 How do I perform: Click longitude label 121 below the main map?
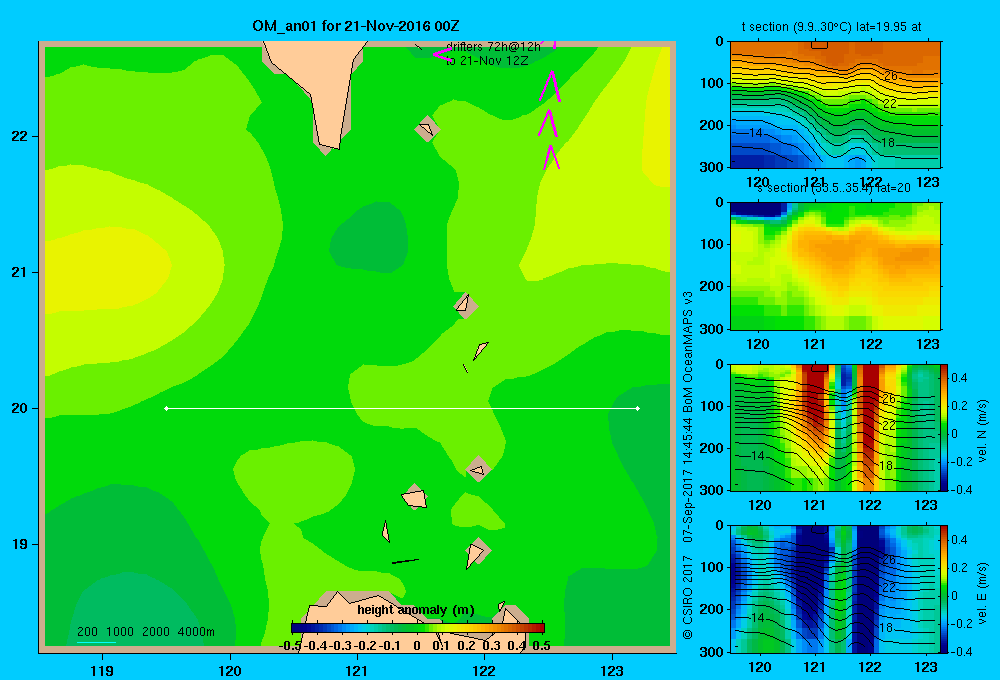[x=357, y=670]
